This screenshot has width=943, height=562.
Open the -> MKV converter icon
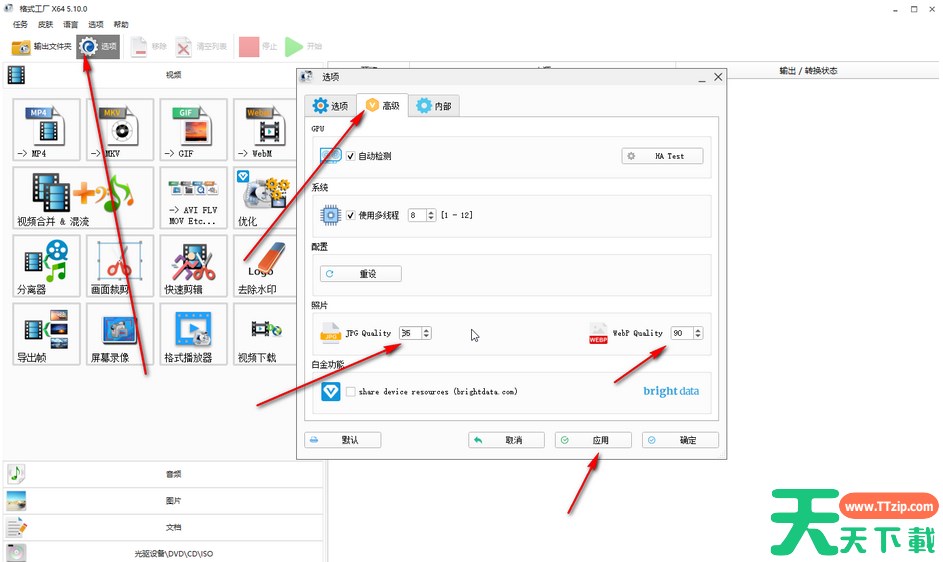coord(120,130)
